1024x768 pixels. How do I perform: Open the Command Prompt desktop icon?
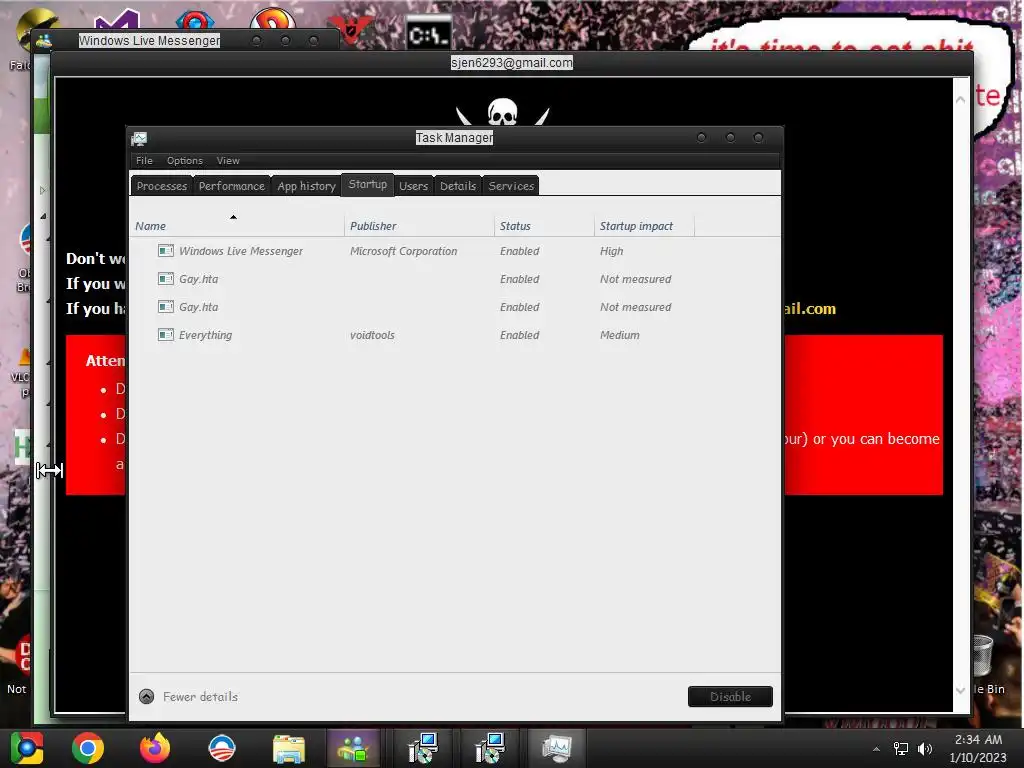428,33
